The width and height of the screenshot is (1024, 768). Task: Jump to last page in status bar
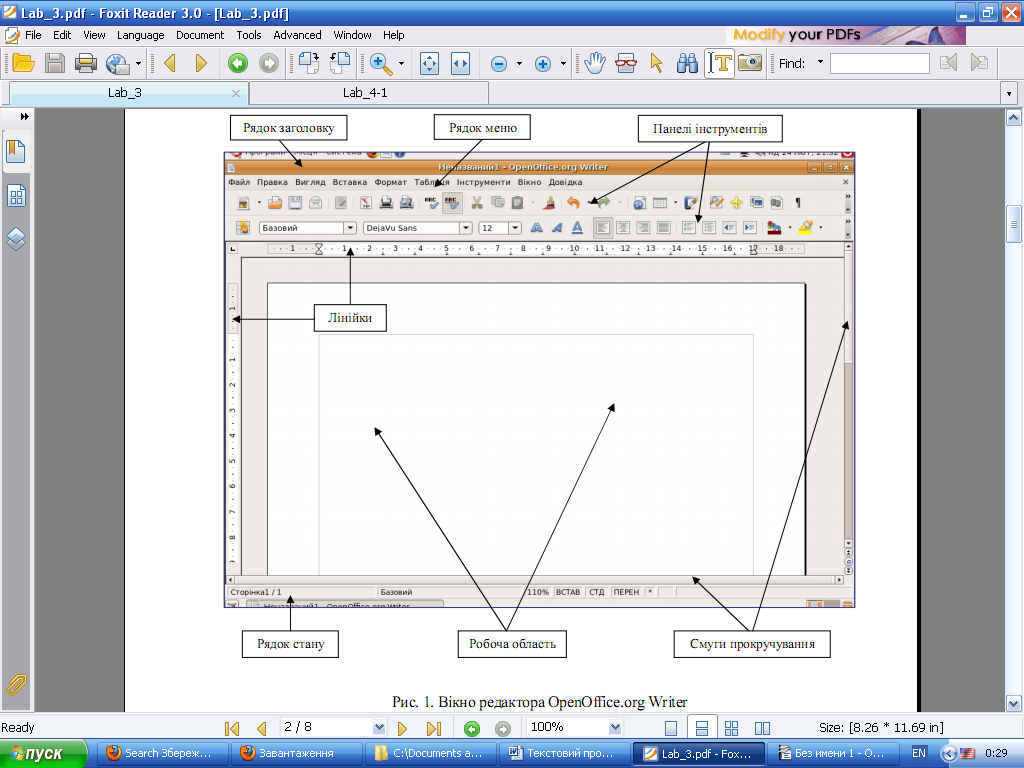click(434, 728)
